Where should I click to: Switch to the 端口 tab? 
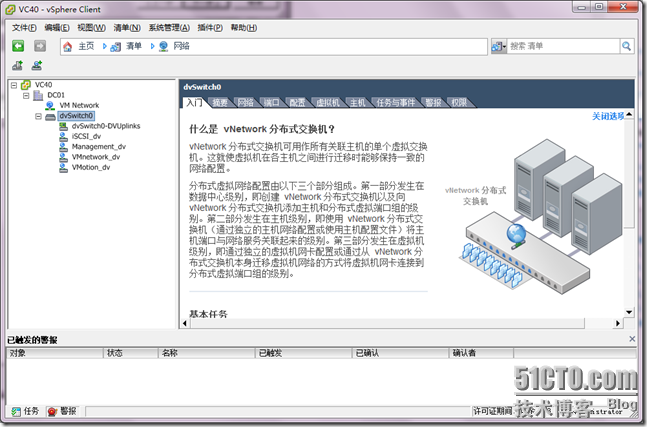click(272, 103)
